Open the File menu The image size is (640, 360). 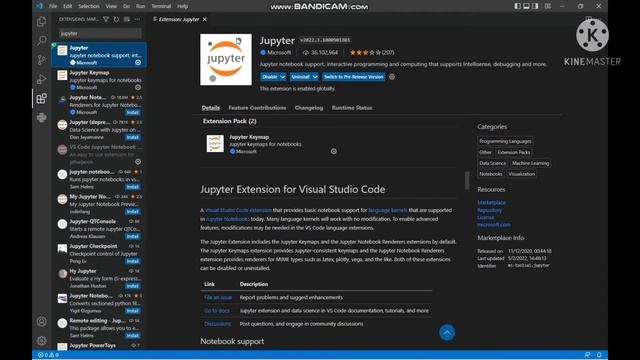click(x=53, y=6)
